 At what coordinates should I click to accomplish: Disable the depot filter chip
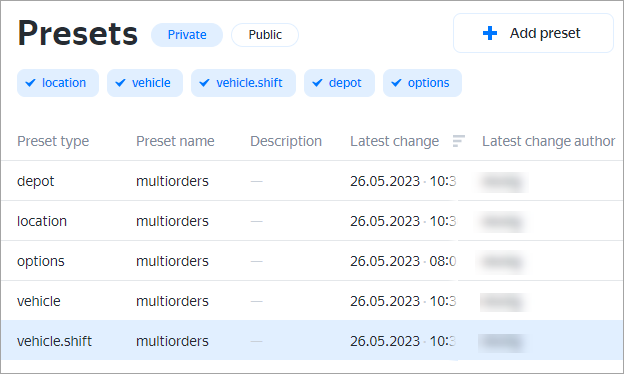pyautogui.click(x=339, y=83)
